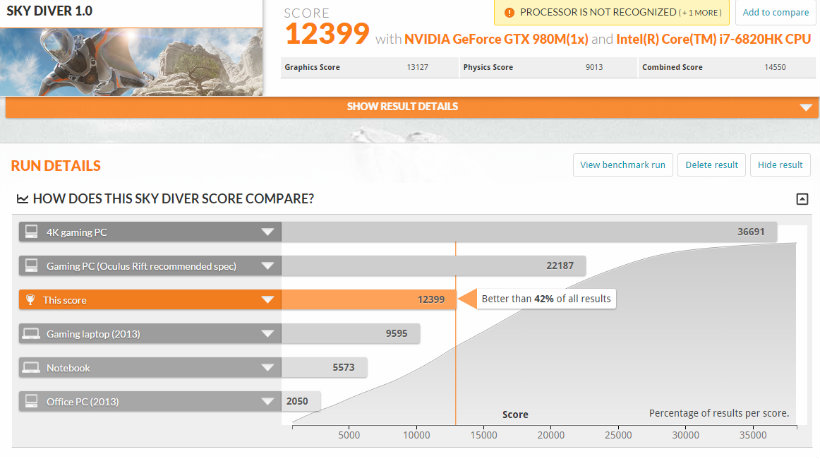Click the Graphics Score label

click(x=312, y=67)
